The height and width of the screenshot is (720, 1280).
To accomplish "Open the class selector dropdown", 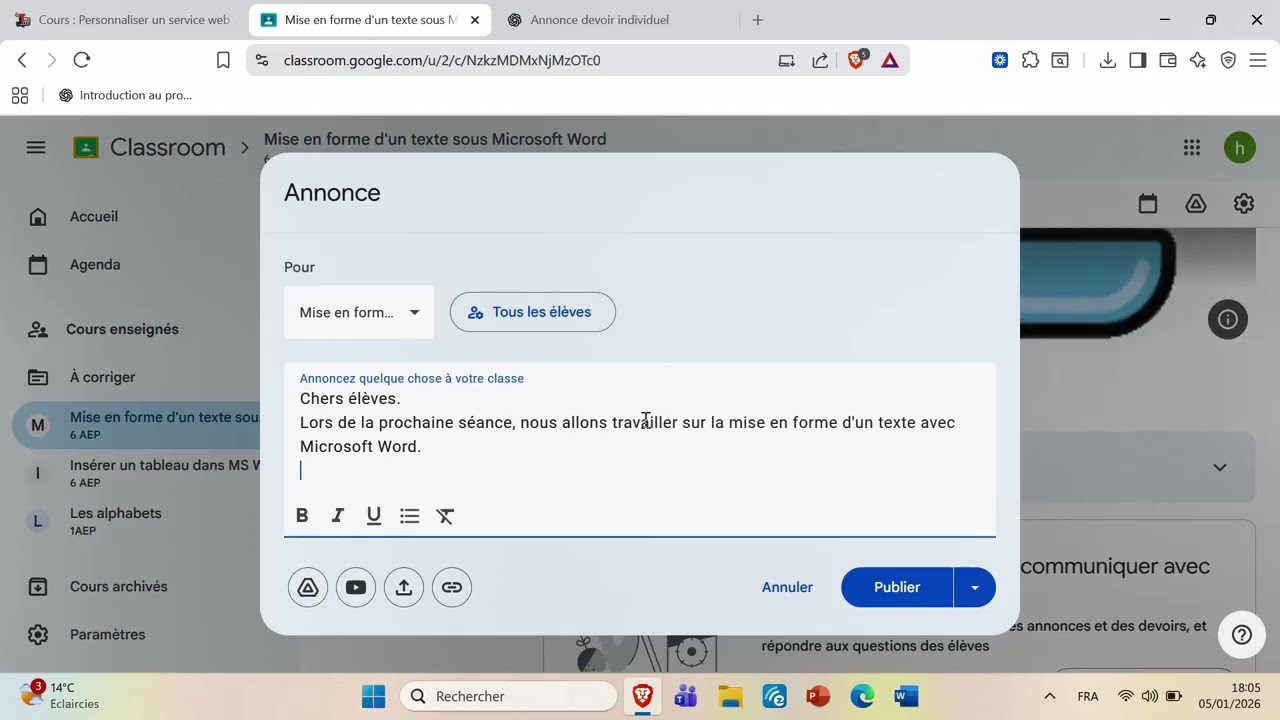I will (x=359, y=312).
